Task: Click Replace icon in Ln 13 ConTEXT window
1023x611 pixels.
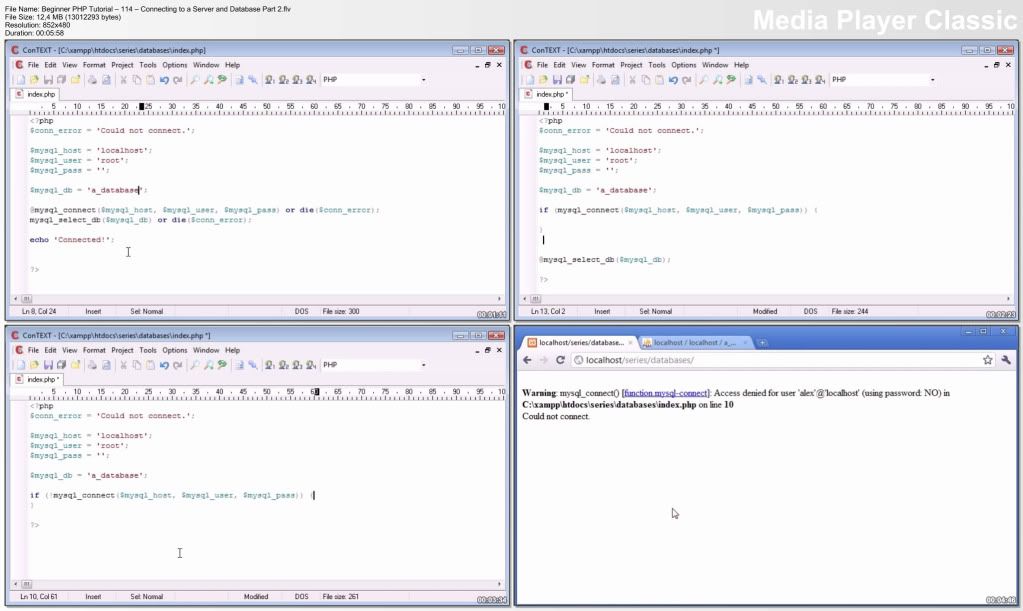Action: point(717,80)
